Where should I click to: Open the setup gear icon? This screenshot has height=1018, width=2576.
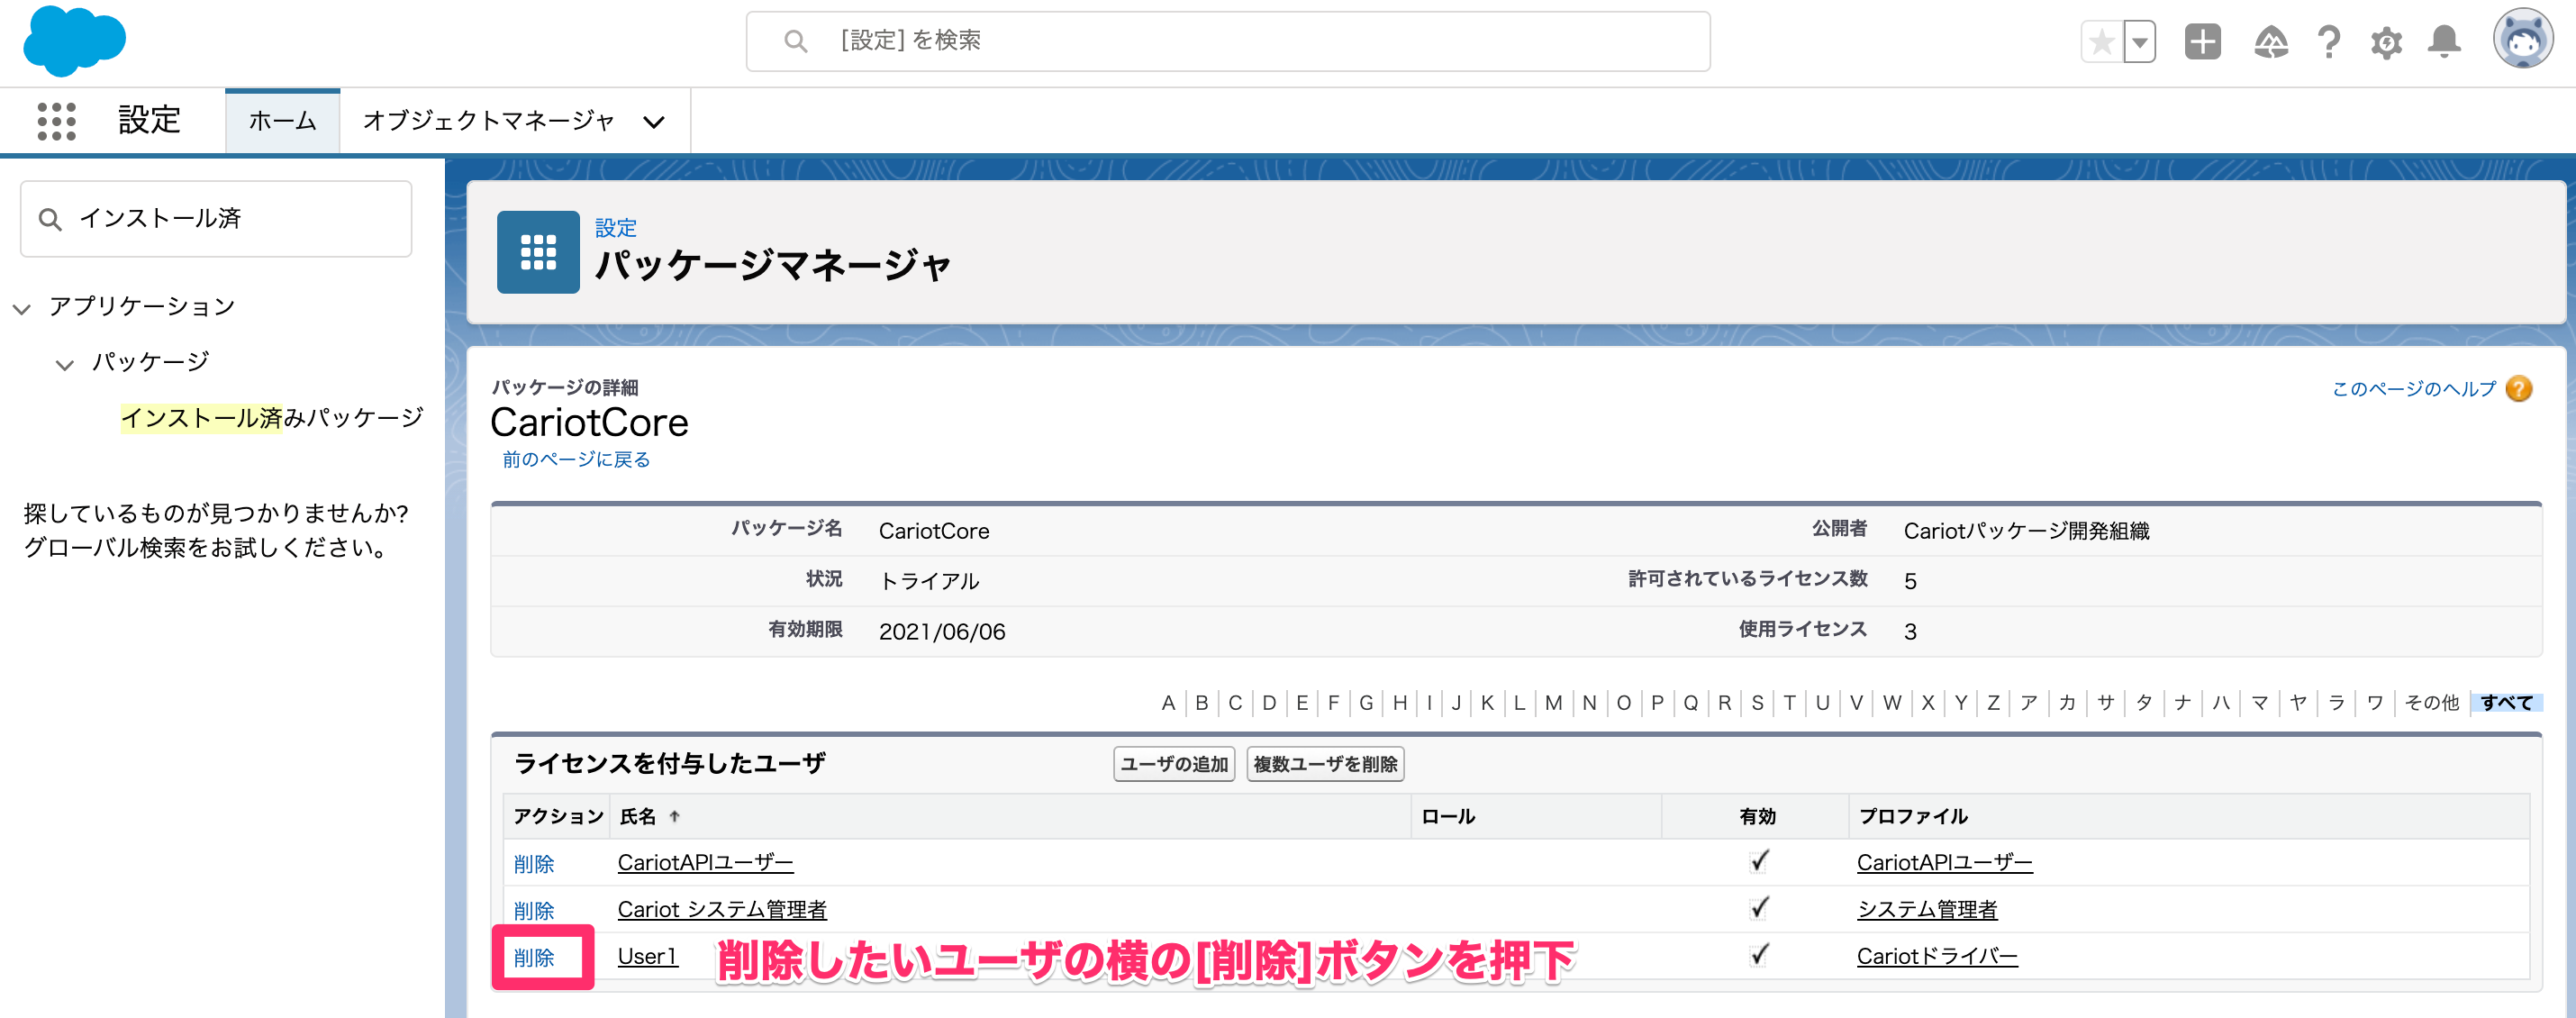coord(2386,42)
